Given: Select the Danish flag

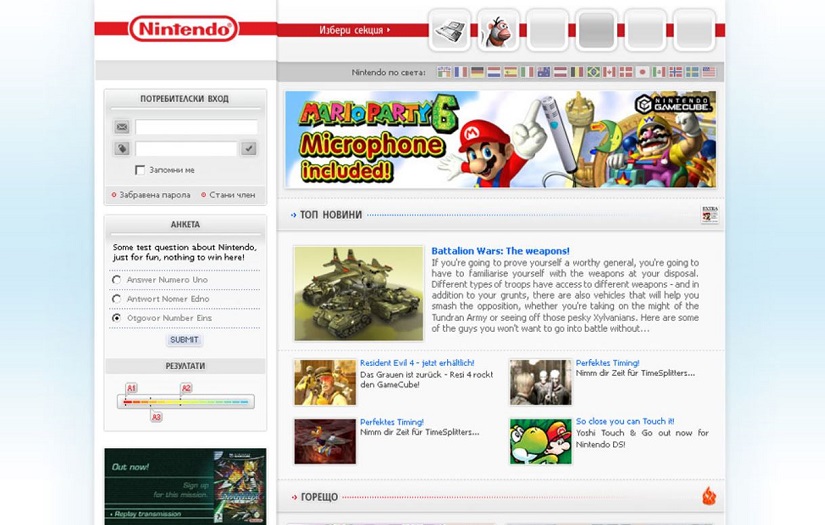Looking at the screenshot, I should click(x=626, y=72).
